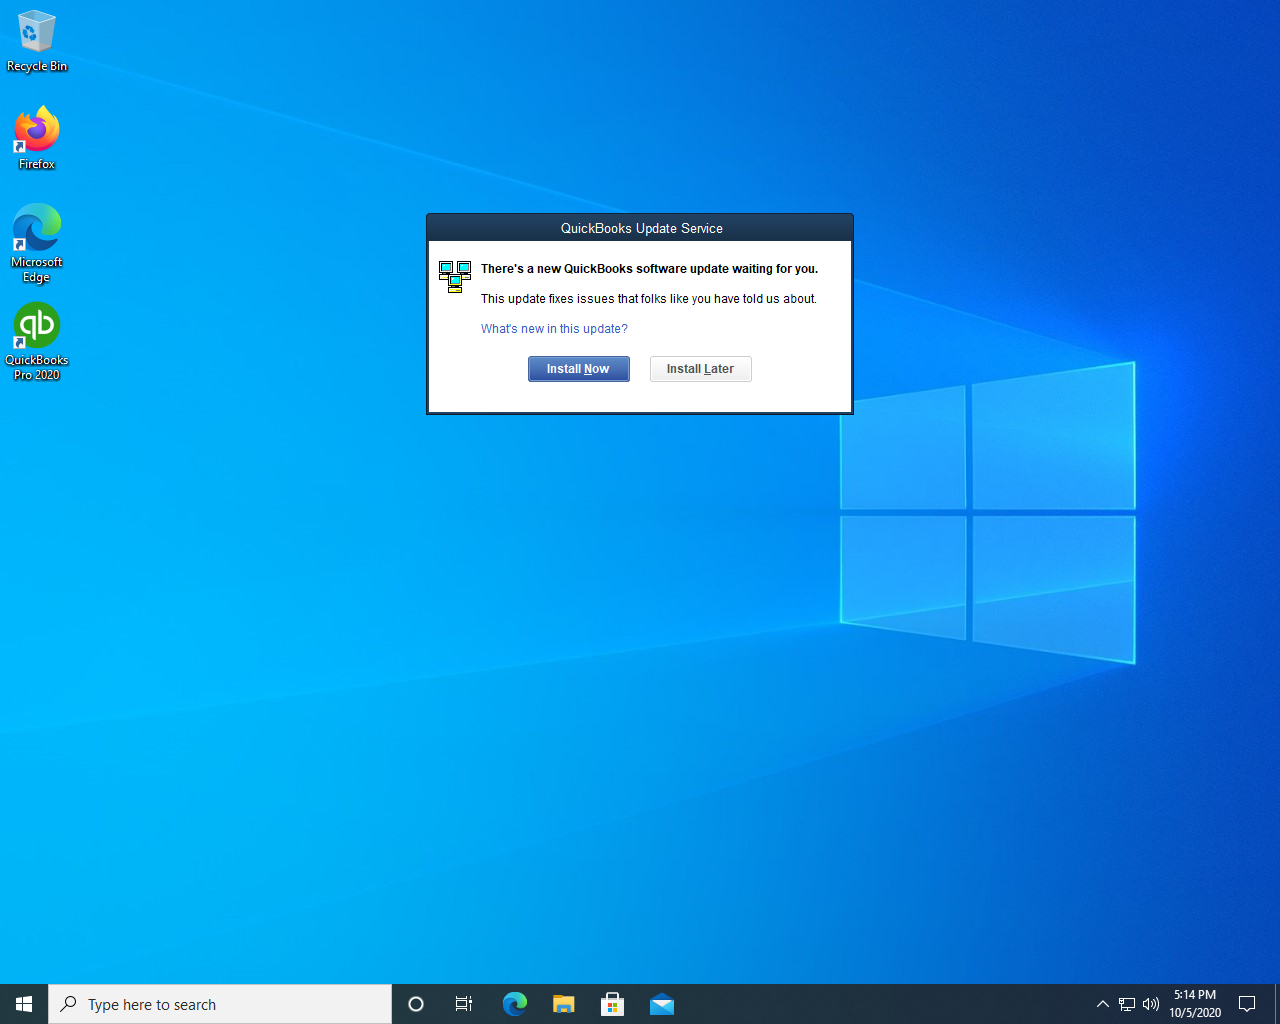Open Action Center notifications
The height and width of the screenshot is (1024, 1280).
tap(1246, 1003)
